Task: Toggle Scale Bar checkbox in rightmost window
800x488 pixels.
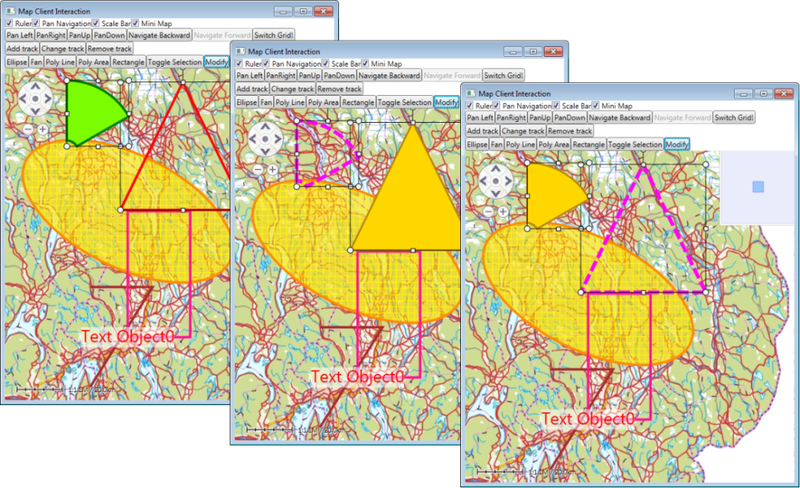Action: 556,106
